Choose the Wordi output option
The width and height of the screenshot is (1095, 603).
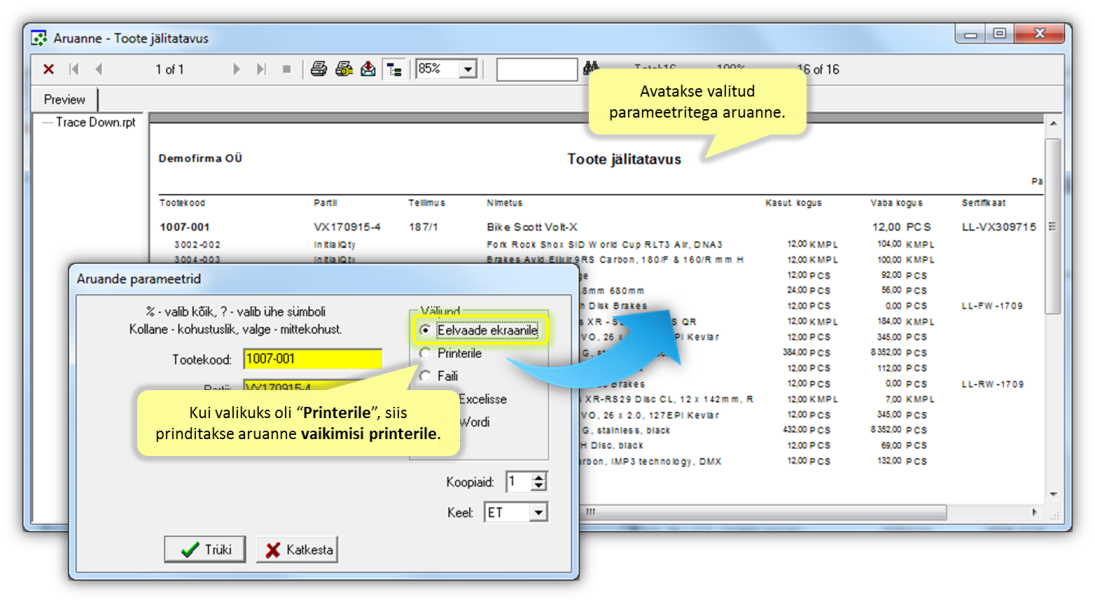[474, 422]
